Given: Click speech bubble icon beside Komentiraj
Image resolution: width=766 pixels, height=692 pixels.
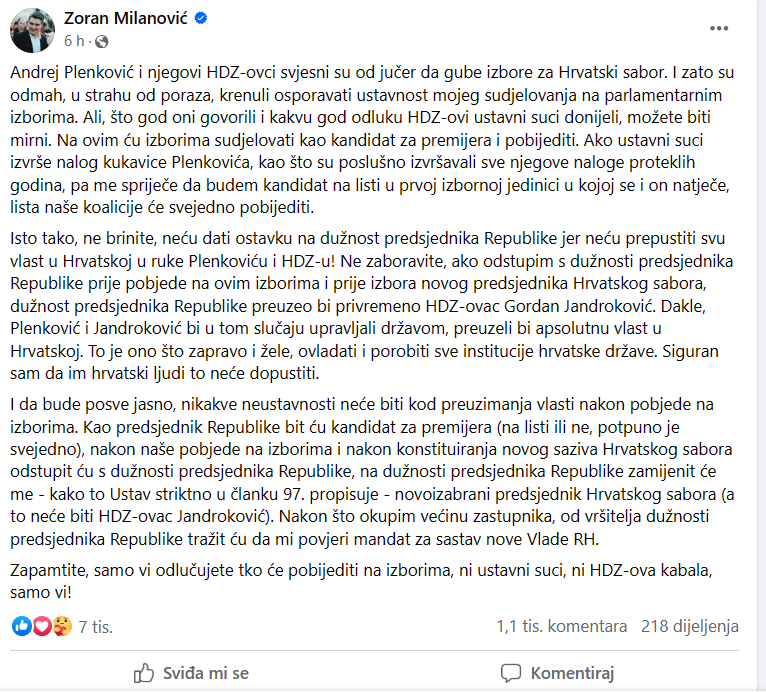Looking at the screenshot, I should click(x=511, y=672).
